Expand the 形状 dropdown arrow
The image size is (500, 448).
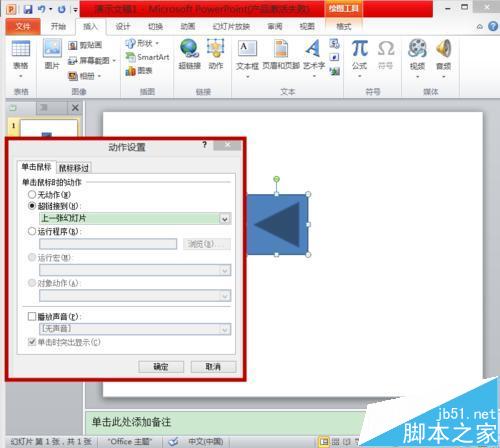pos(157,43)
